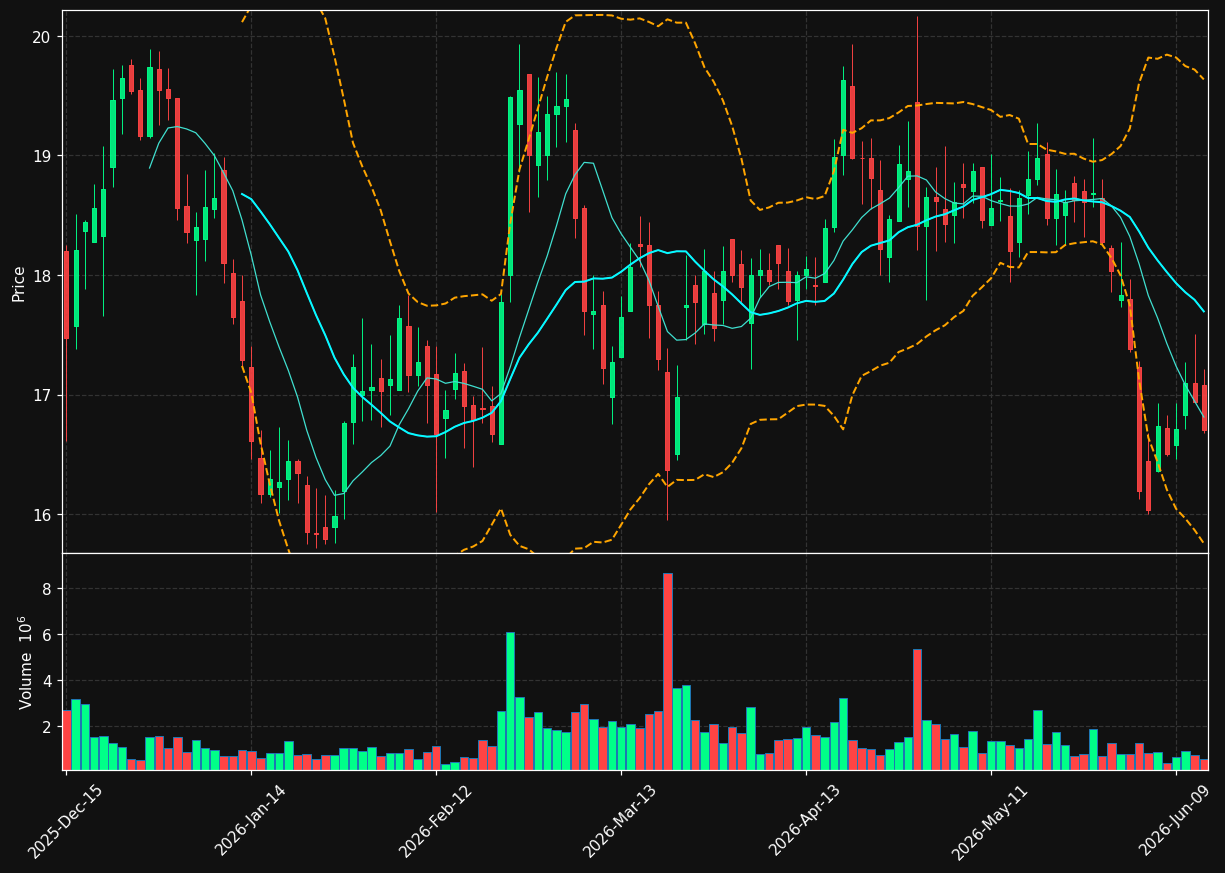Click the Volume axis title

[27, 662]
